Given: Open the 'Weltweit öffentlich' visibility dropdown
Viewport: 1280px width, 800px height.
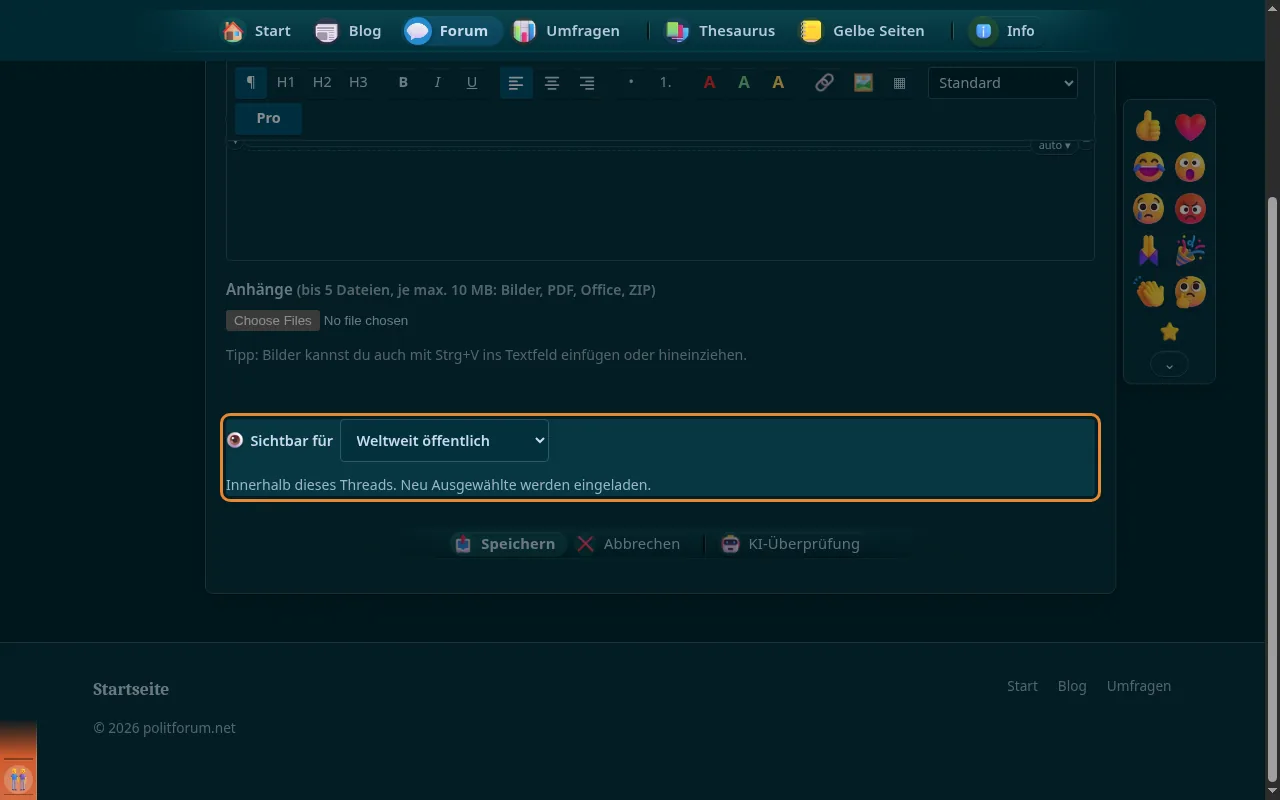Looking at the screenshot, I should (444, 440).
